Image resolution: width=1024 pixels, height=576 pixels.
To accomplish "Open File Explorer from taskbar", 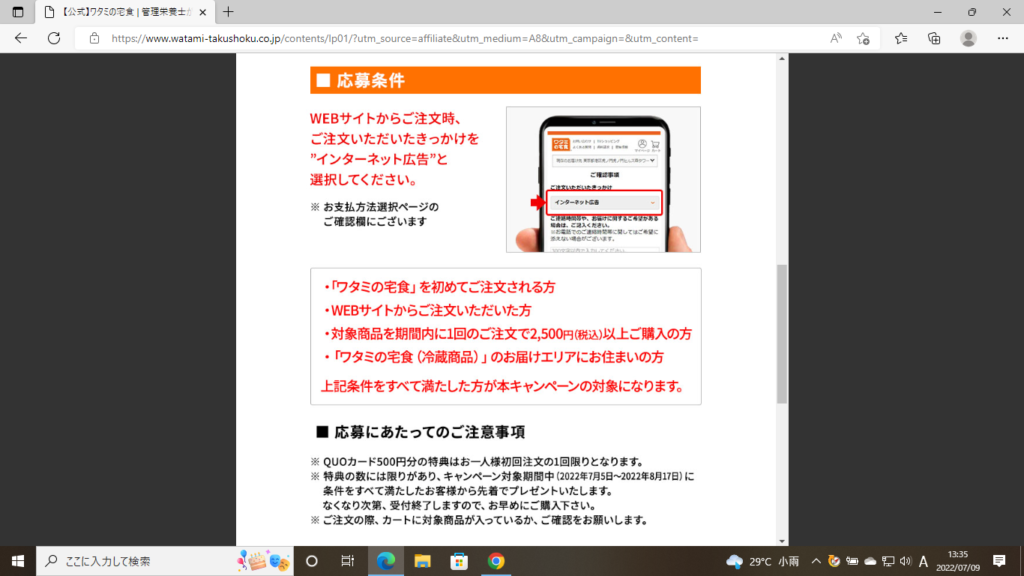I will (423, 561).
